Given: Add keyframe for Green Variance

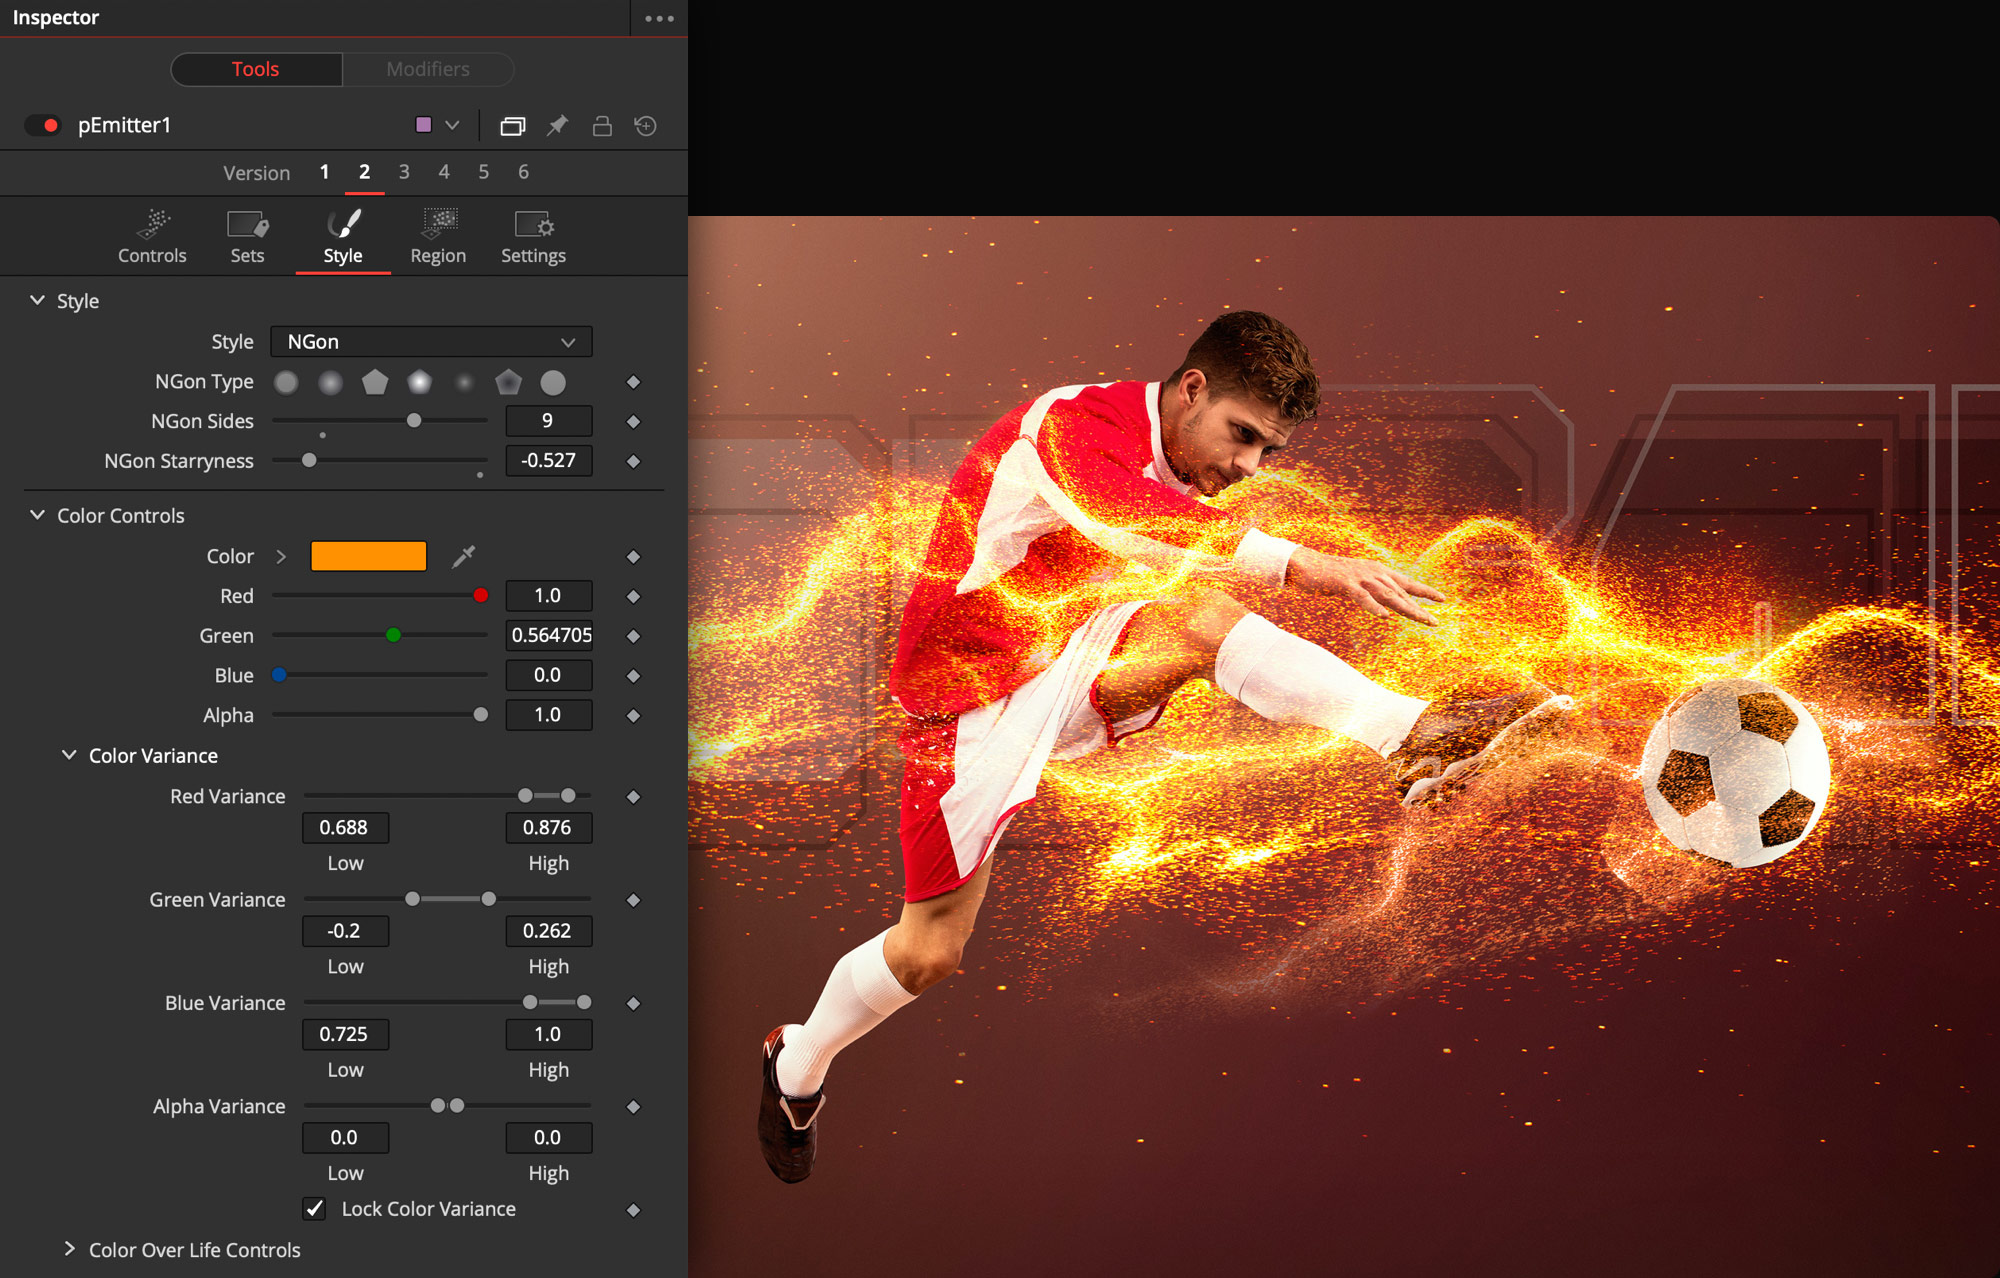Looking at the screenshot, I should (x=633, y=900).
